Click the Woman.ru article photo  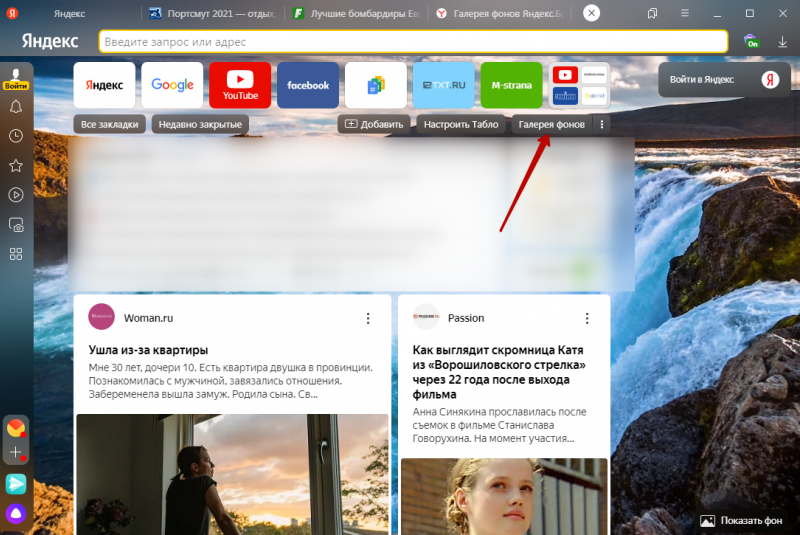232,474
